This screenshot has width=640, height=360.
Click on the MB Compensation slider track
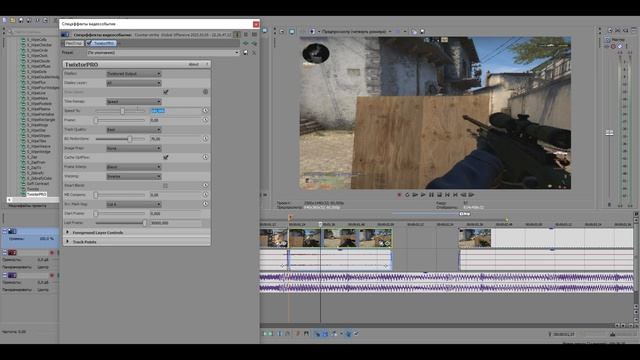(x=120, y=195)
